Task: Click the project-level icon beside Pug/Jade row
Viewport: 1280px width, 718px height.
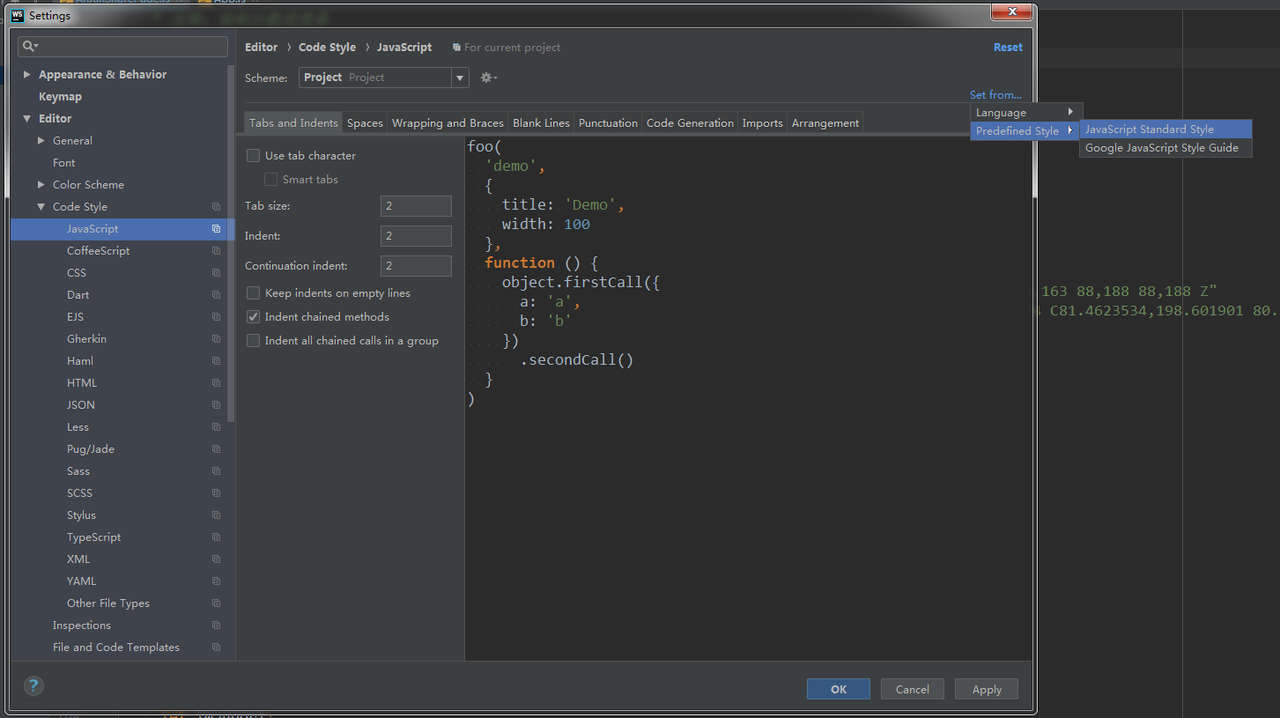Action: 216,449
